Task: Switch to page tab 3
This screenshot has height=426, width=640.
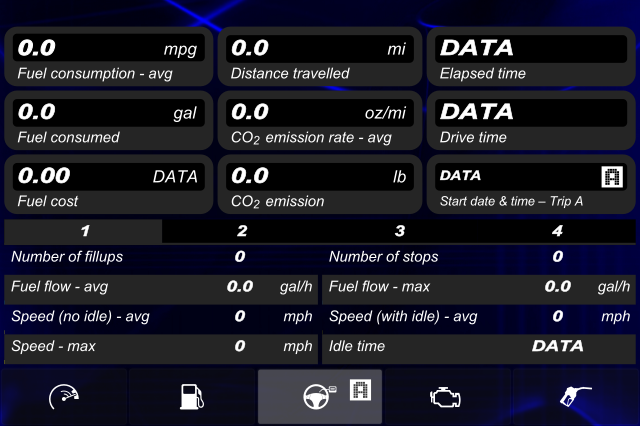Action: pos(400,231)
